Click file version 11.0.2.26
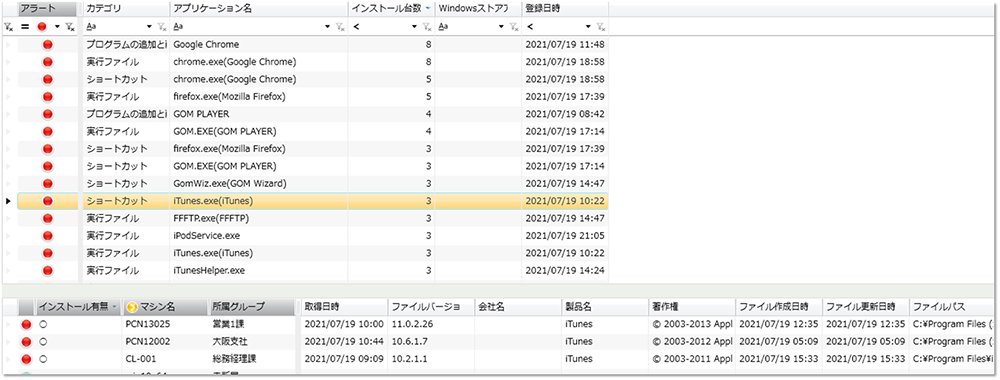 pos(412,324)
